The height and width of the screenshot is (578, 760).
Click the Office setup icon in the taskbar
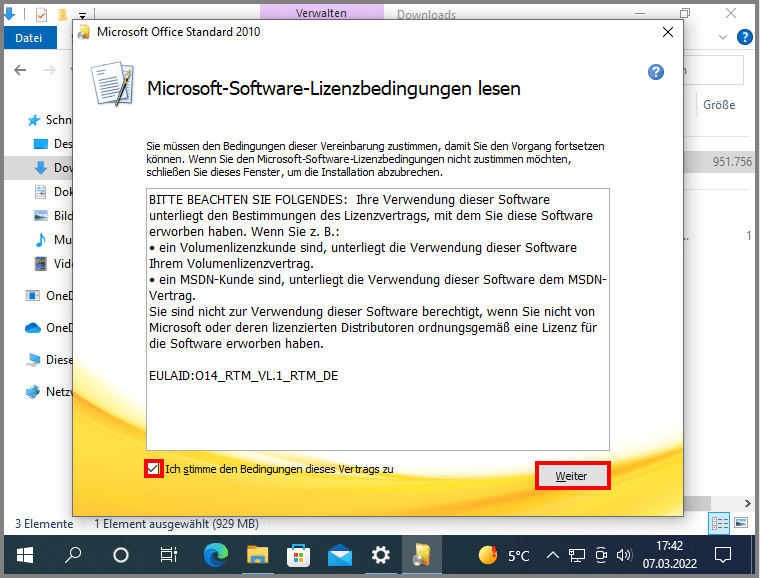[x=422, y=555]
